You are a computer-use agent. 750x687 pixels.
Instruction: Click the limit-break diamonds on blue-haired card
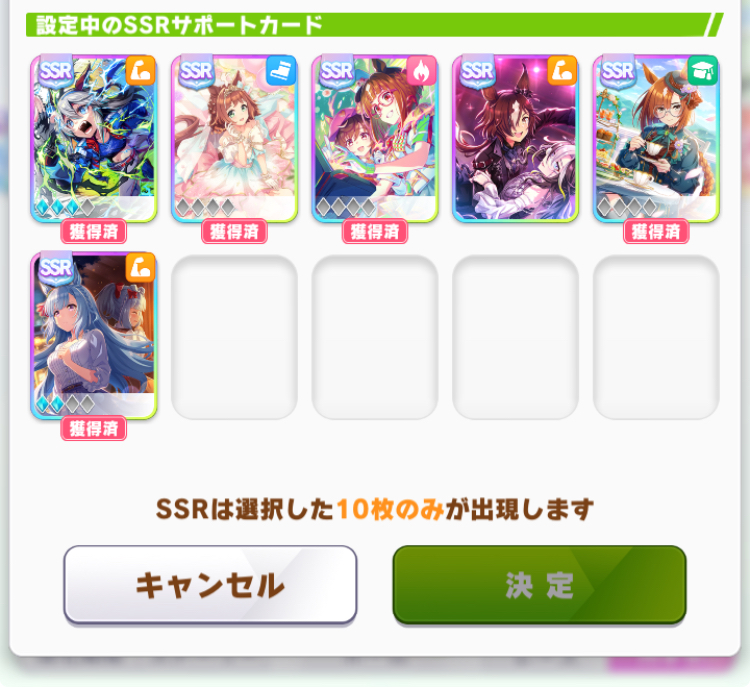pyautogui.click(x=65, y=405)
